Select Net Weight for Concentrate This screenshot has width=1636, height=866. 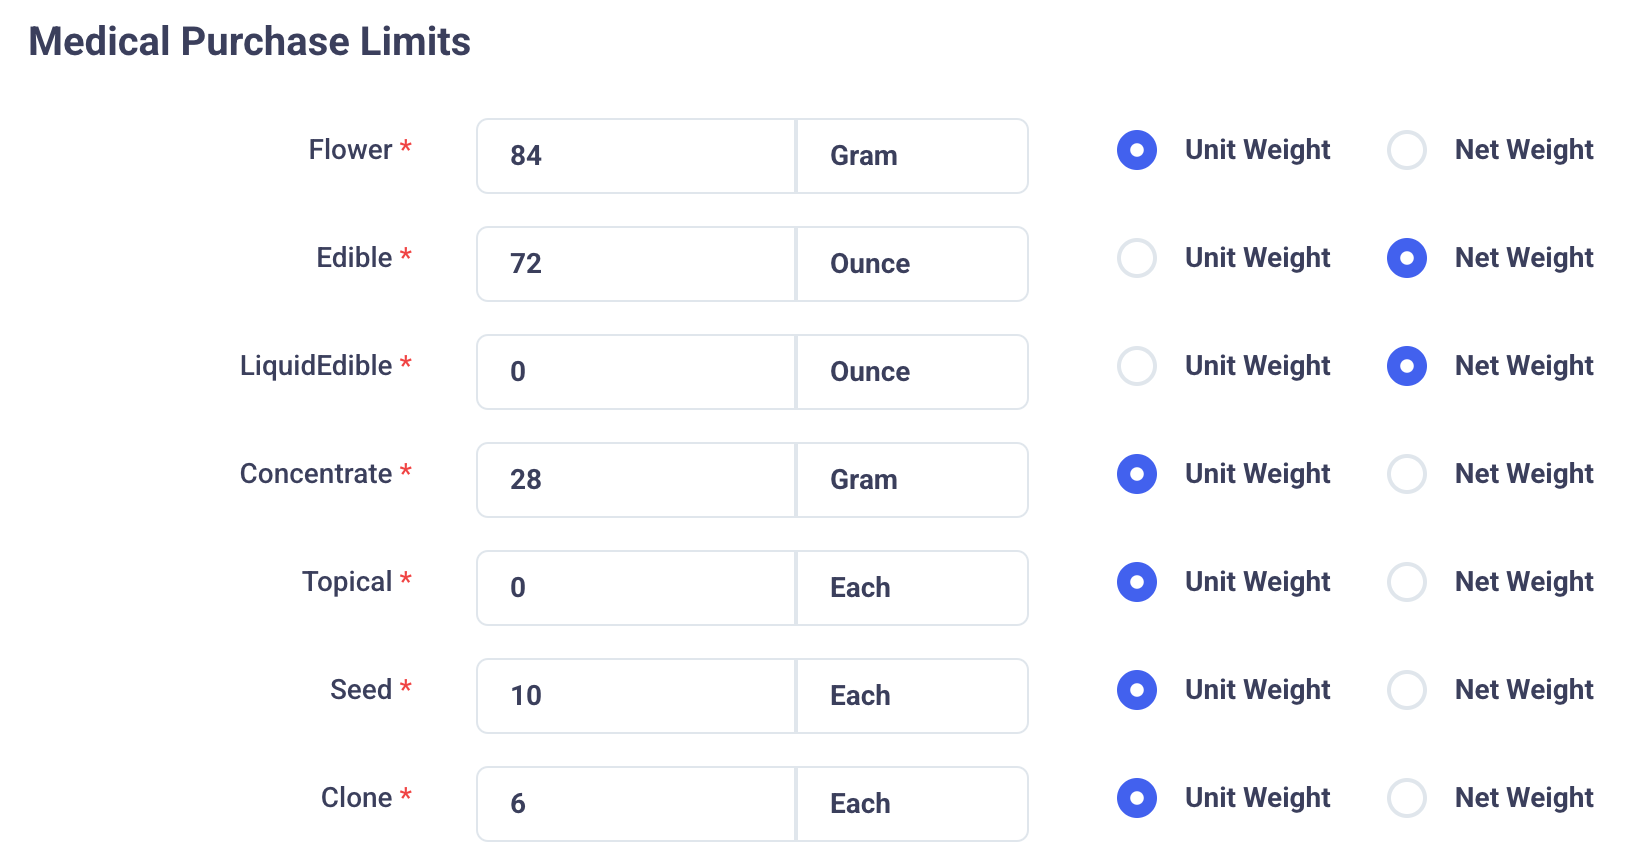click(1406, 474)
